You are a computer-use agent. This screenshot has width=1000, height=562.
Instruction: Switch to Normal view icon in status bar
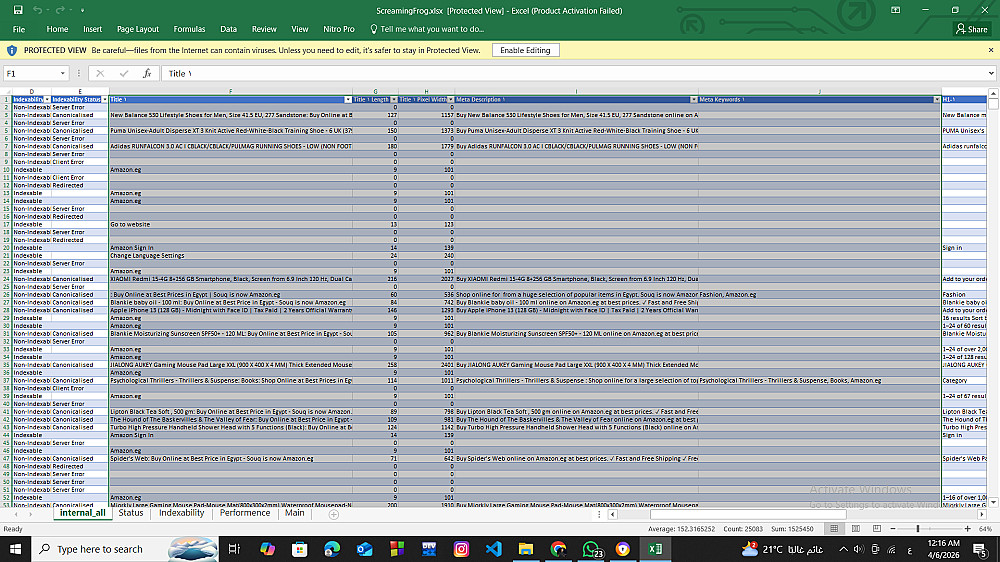click(834, 529)
